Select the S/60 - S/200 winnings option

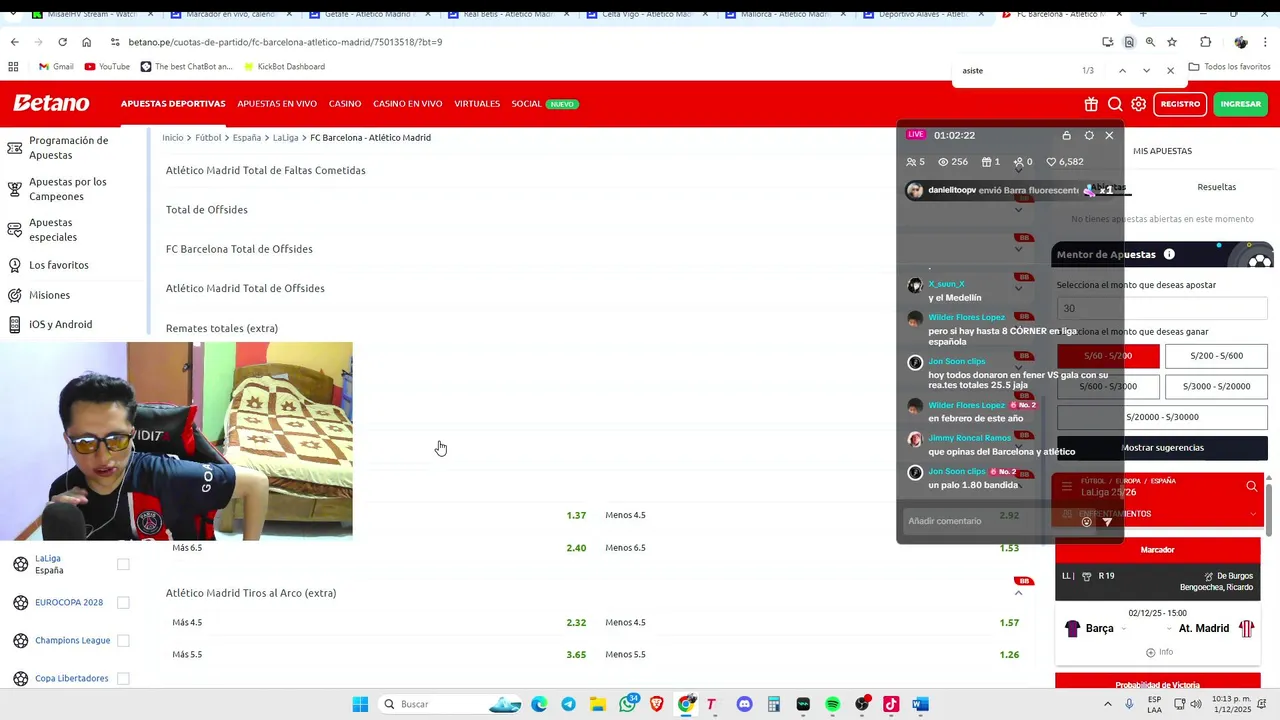tap(1108, 356)
